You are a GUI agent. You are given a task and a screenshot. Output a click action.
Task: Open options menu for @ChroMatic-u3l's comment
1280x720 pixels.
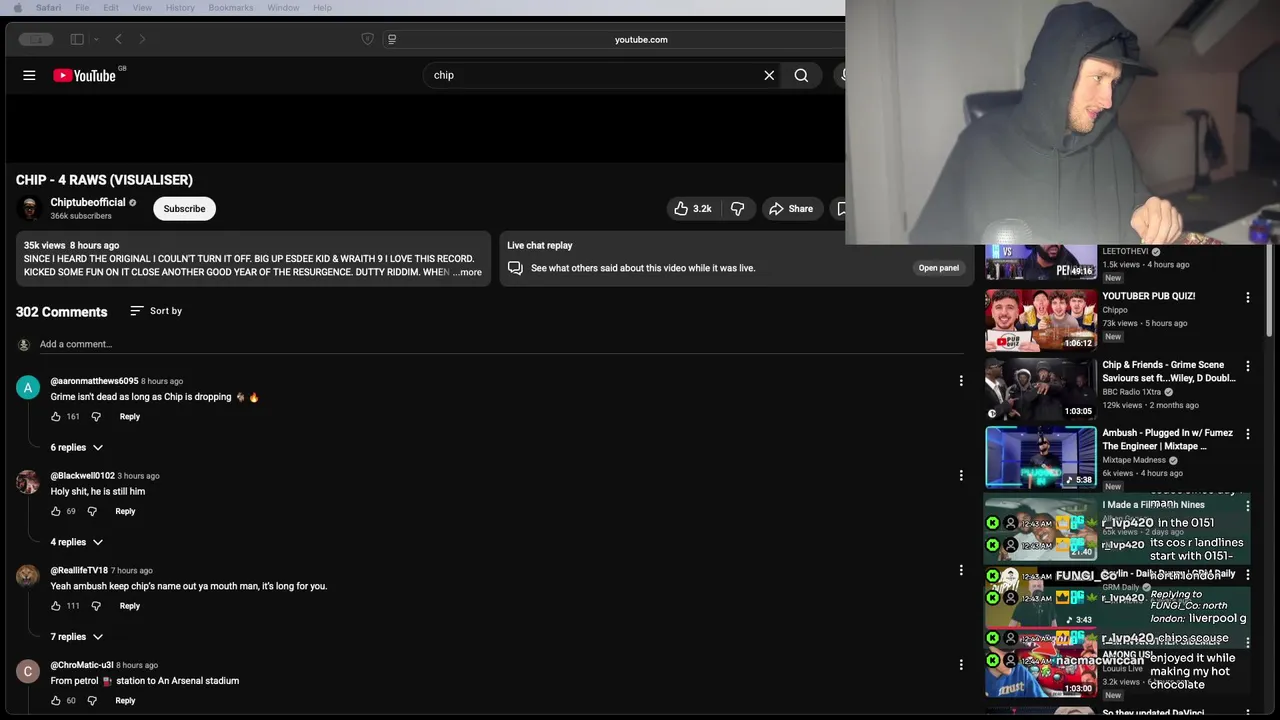pos(961,665)
